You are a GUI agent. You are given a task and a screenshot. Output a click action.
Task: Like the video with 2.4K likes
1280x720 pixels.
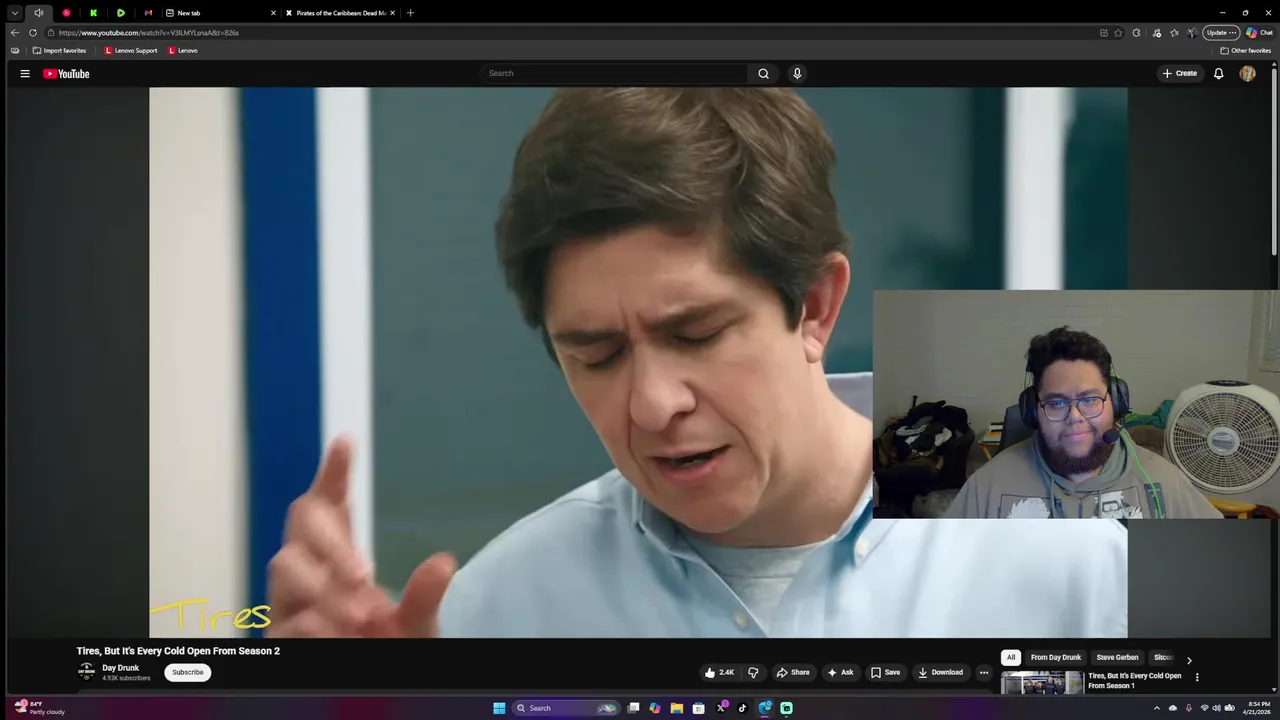click(x=720, y=672)
